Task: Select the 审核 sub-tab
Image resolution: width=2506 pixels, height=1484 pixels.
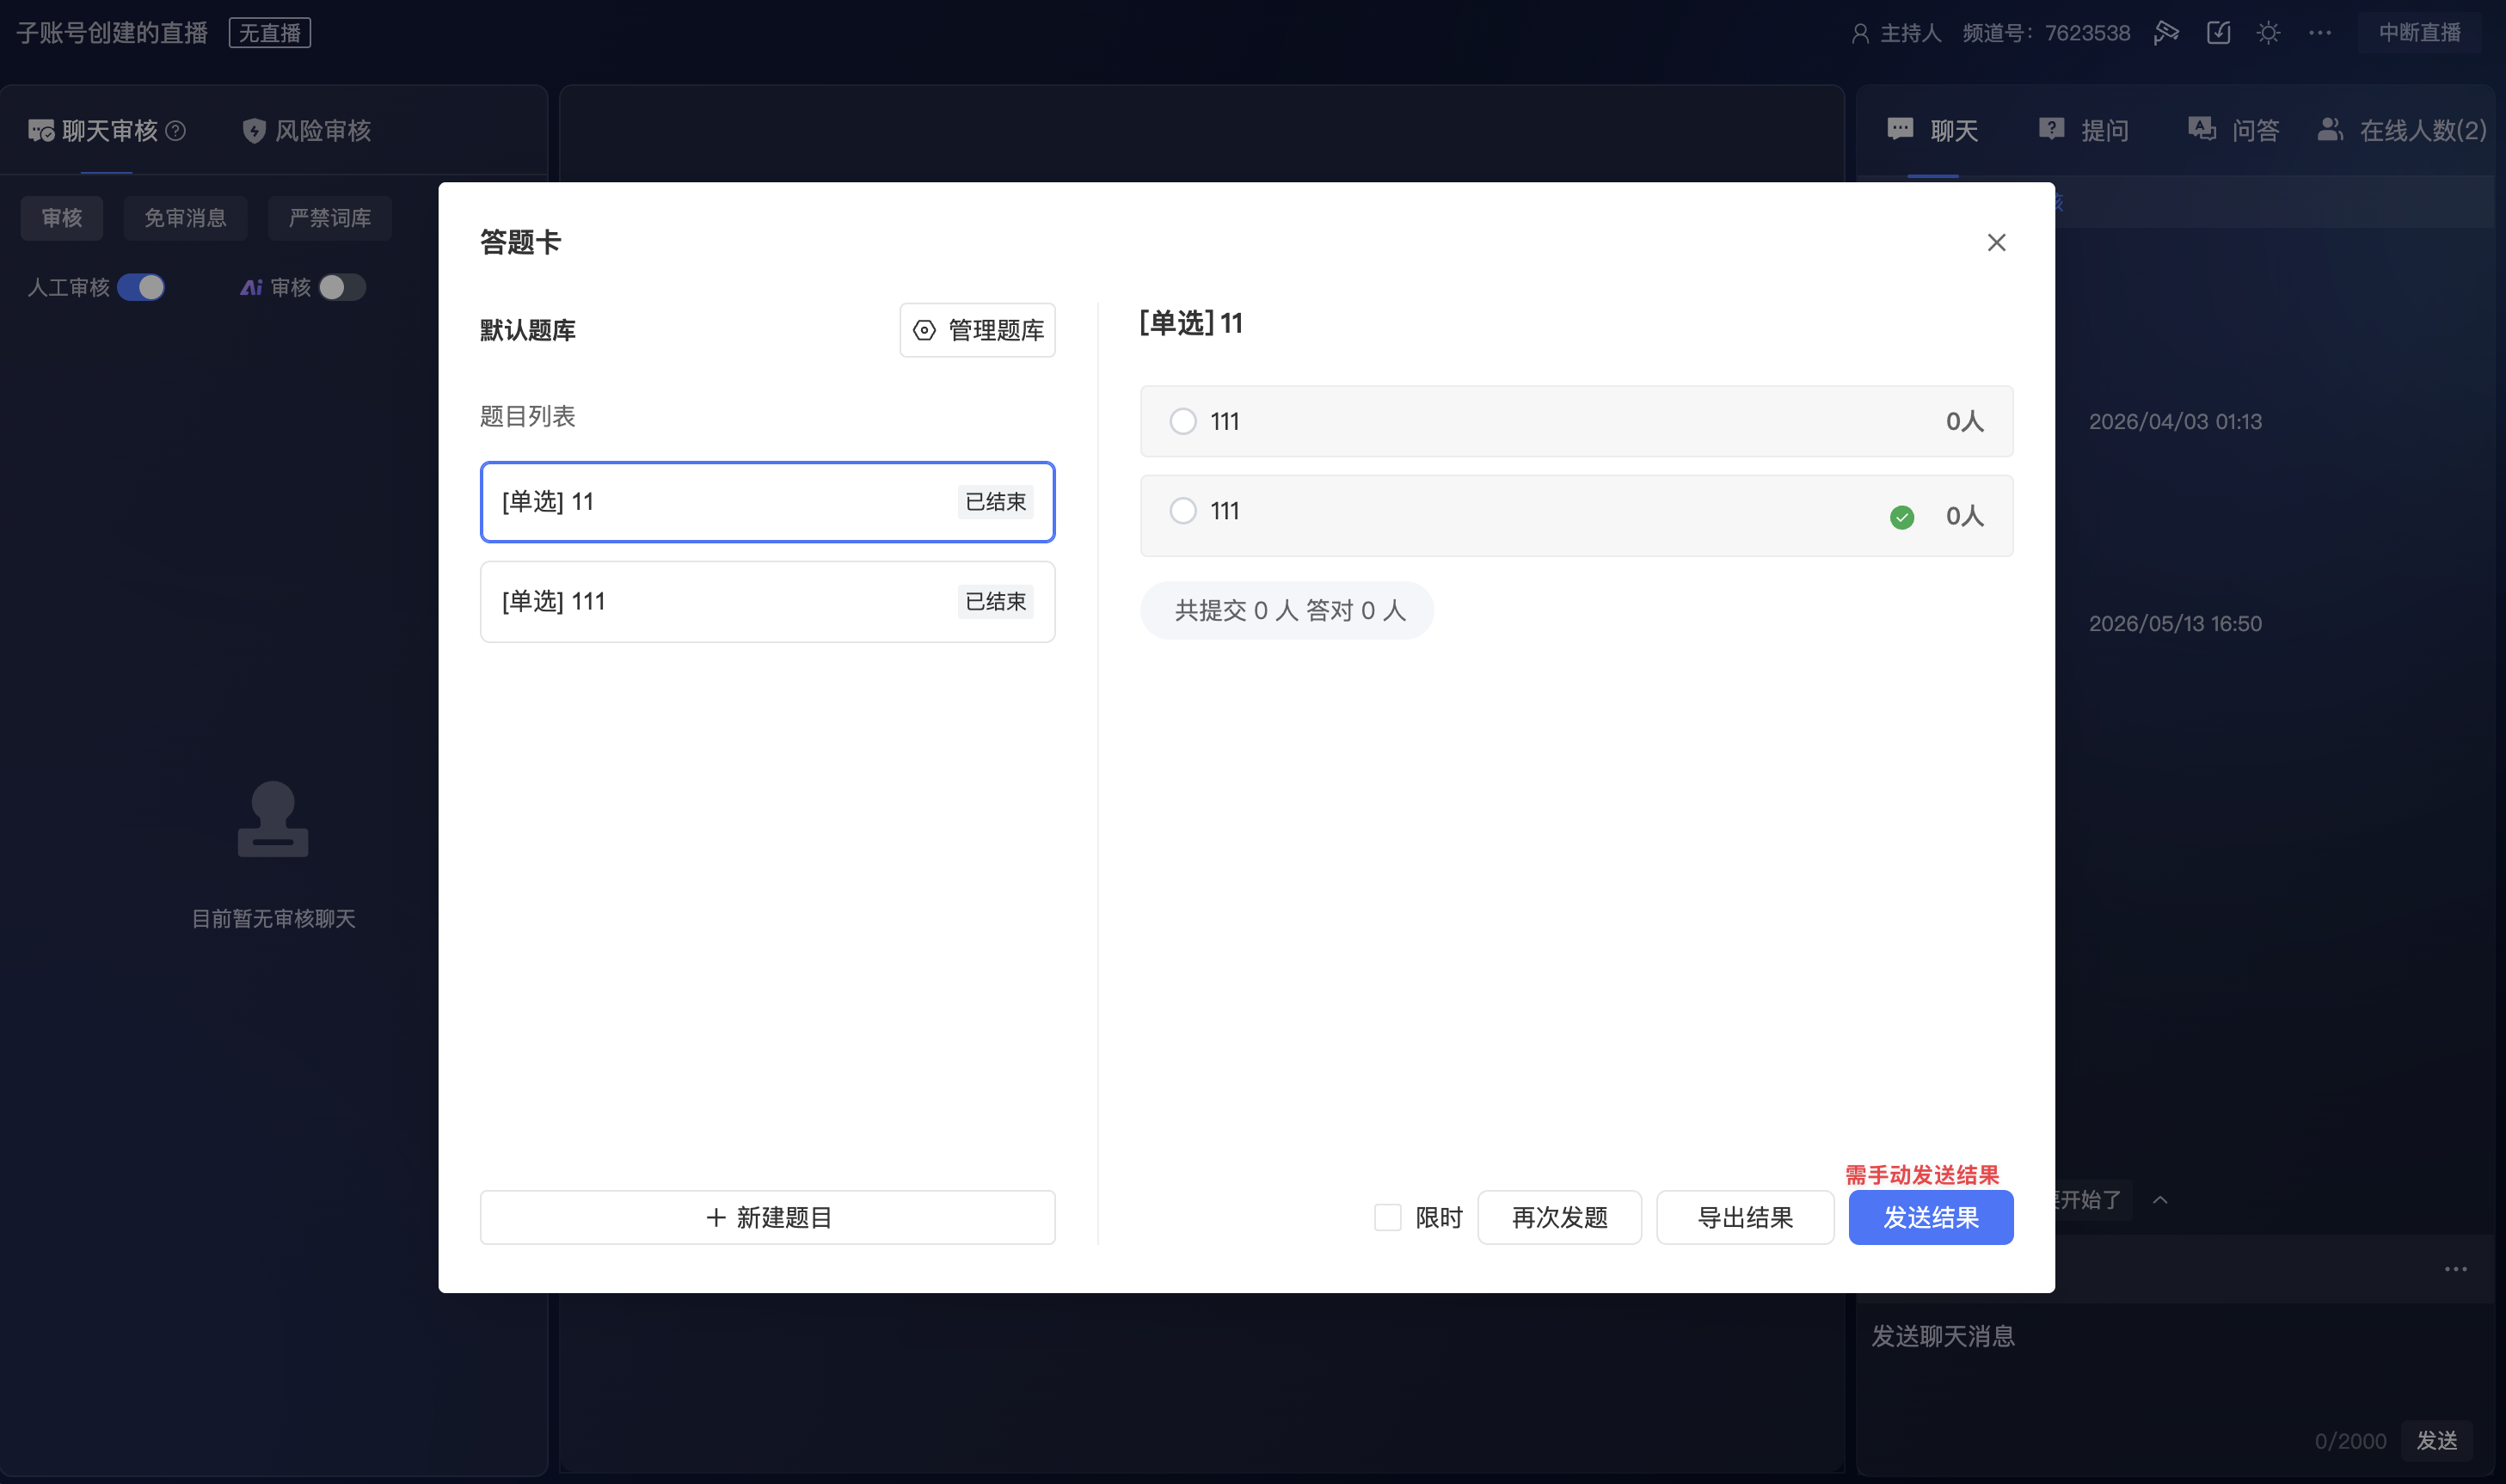Action: point(62,218)
